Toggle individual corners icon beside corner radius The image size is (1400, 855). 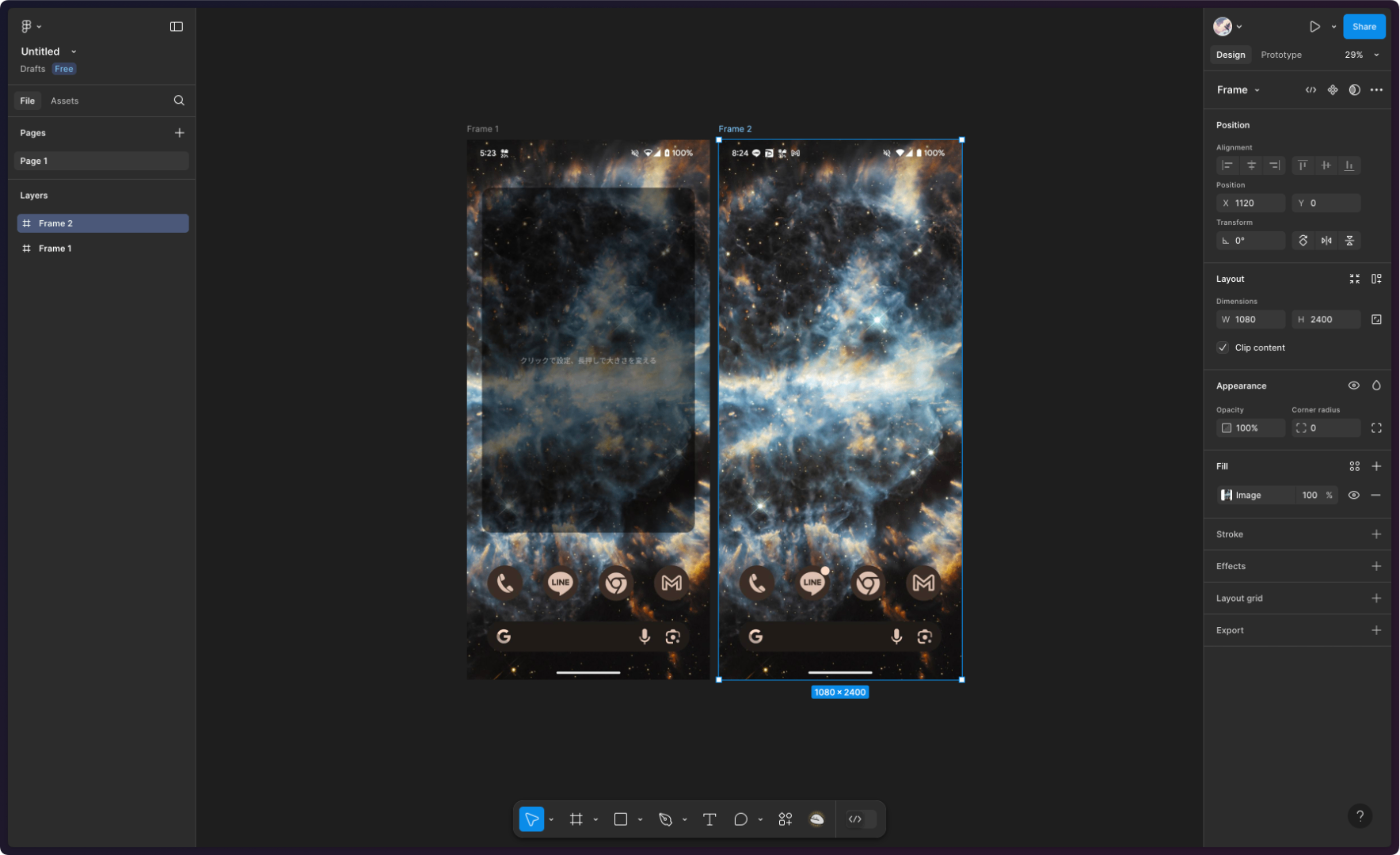(x=1376, y=428)
